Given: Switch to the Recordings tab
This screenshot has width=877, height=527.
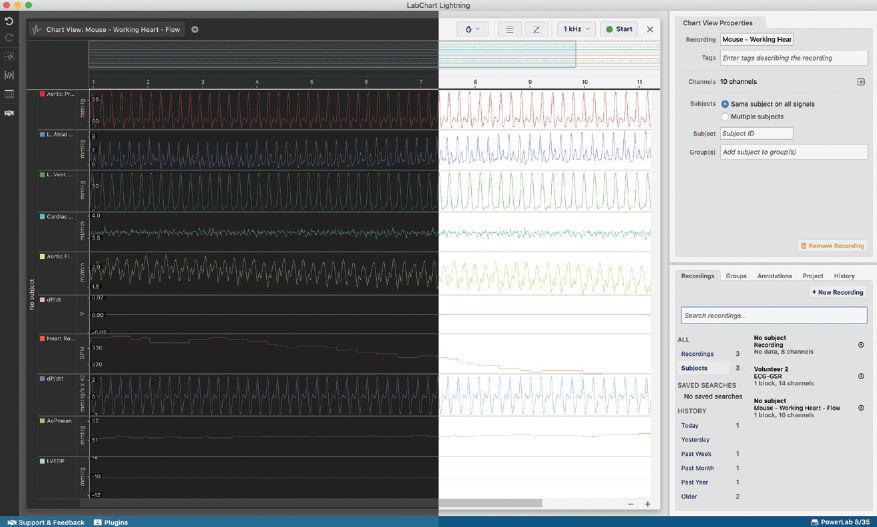Looking at the screenshot, I should (697, 276).
